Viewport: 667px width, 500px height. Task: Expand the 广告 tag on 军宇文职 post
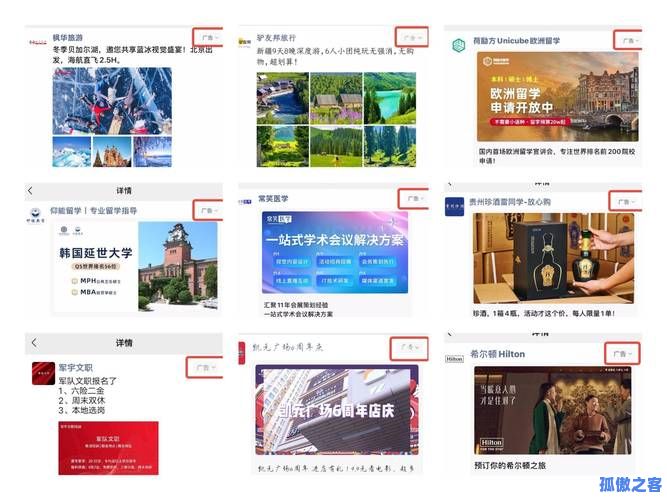coord(205,367)
